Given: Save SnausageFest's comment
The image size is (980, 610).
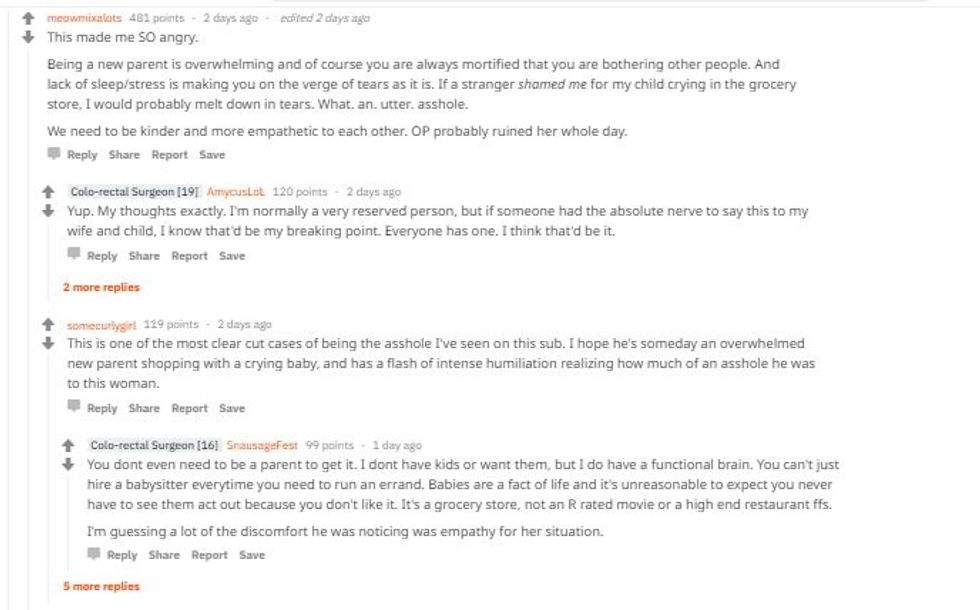Looking at the screenshot, I should 252,555.
